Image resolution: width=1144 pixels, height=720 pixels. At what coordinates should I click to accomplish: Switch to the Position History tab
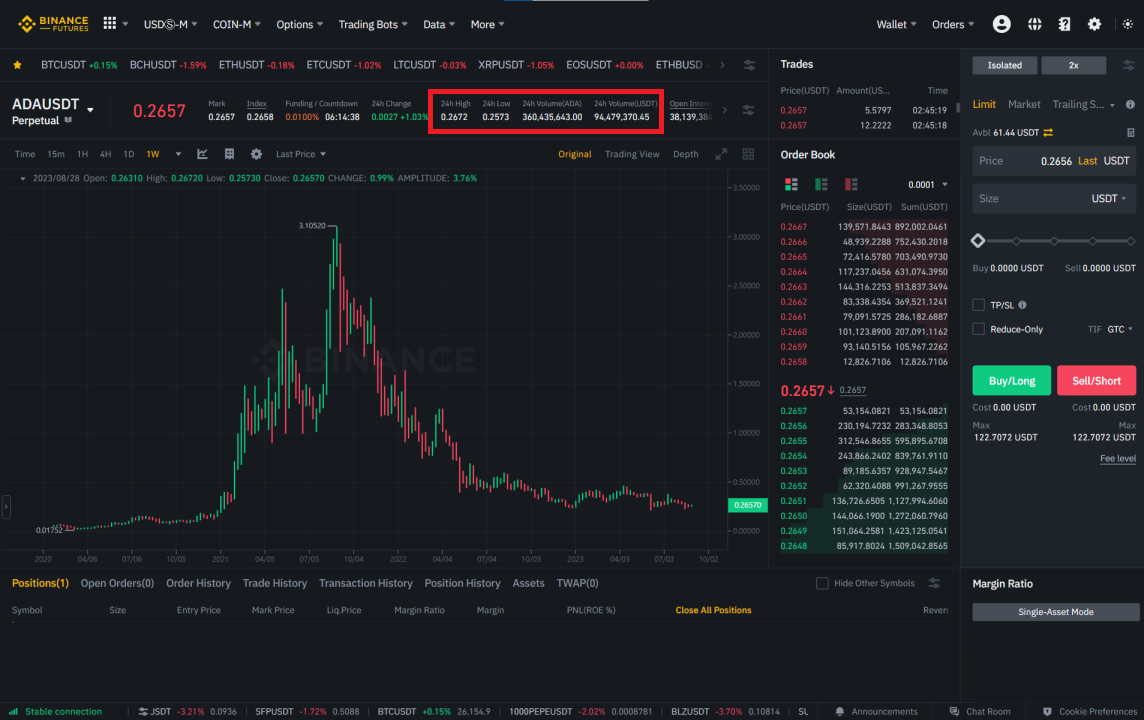coord(463,583)
